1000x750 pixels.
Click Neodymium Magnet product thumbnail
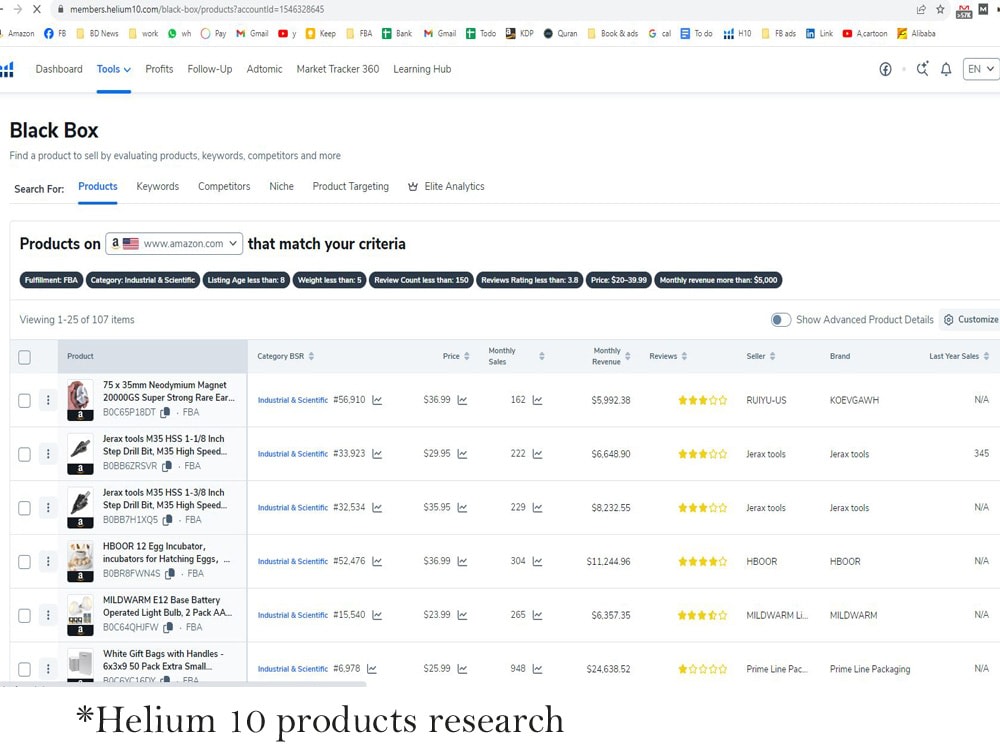pyautogui.click(x=80, y=400)
